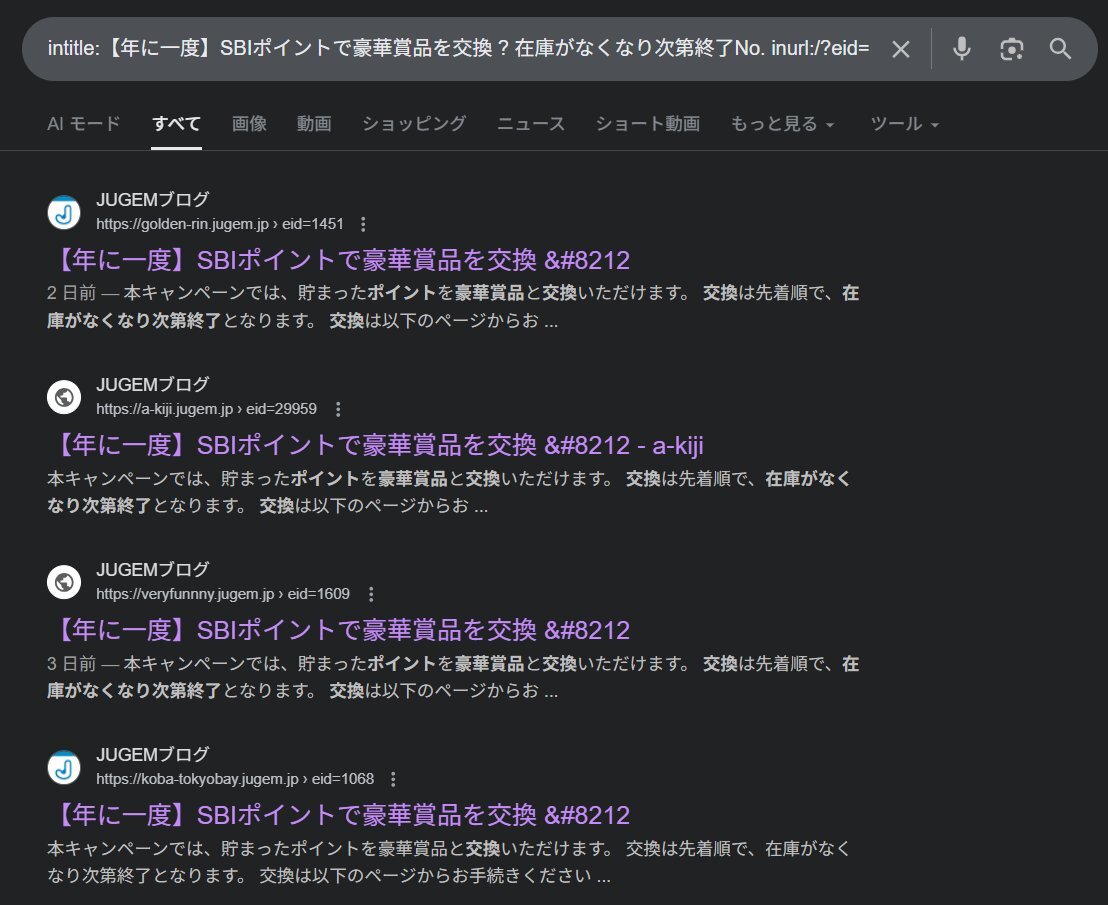Click the veryfunnny result's globe favicon
Image resolution: width=1108 pixels, height=905 pixels.
click(x=64, y=581)
